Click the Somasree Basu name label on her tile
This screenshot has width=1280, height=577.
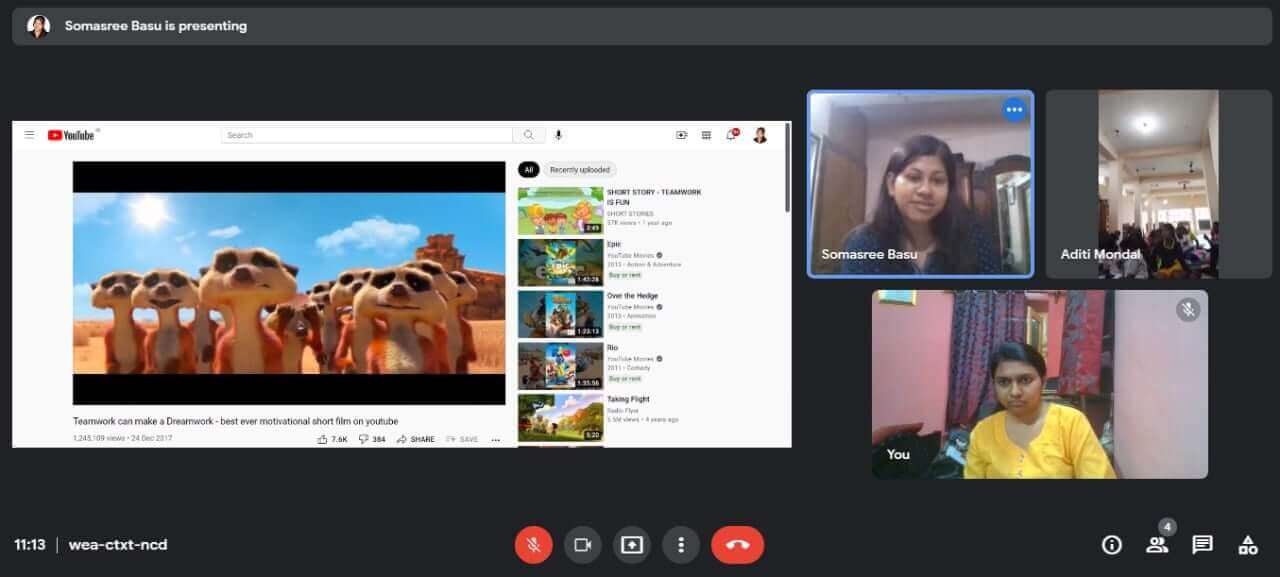(869, 254)
